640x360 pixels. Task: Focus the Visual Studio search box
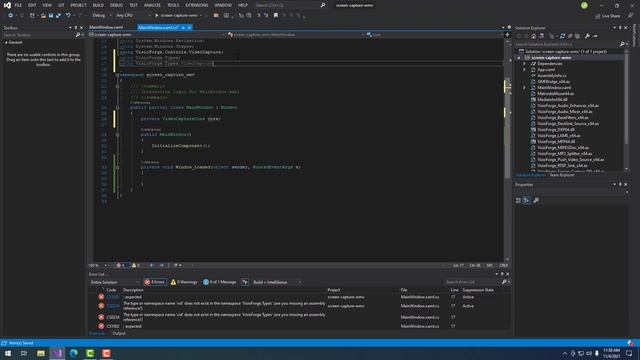point(290,5)
